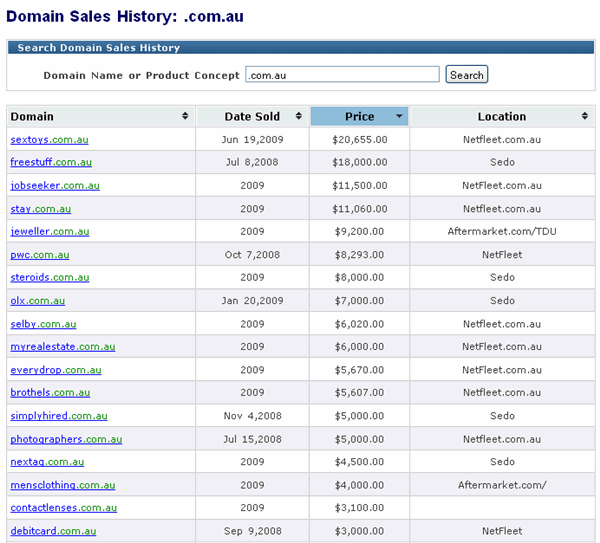Open freestuff.com.au link

click(51, 162)
